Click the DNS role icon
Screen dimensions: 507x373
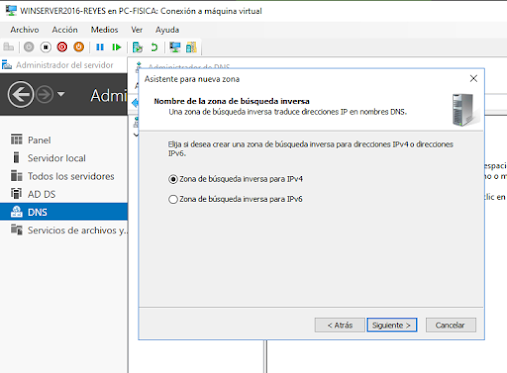pyautogui.click(x=17, y=212)
